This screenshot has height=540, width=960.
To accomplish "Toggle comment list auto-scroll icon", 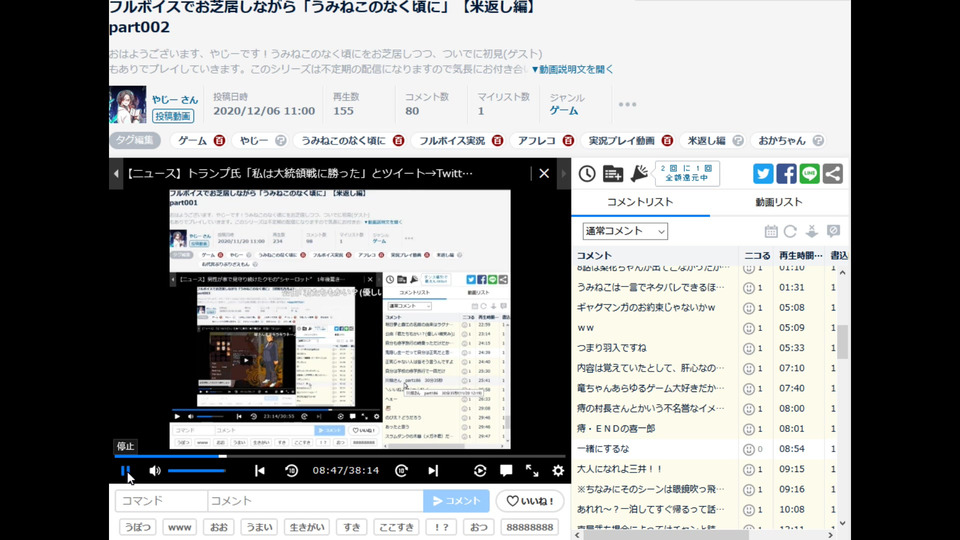I will 812,231.
